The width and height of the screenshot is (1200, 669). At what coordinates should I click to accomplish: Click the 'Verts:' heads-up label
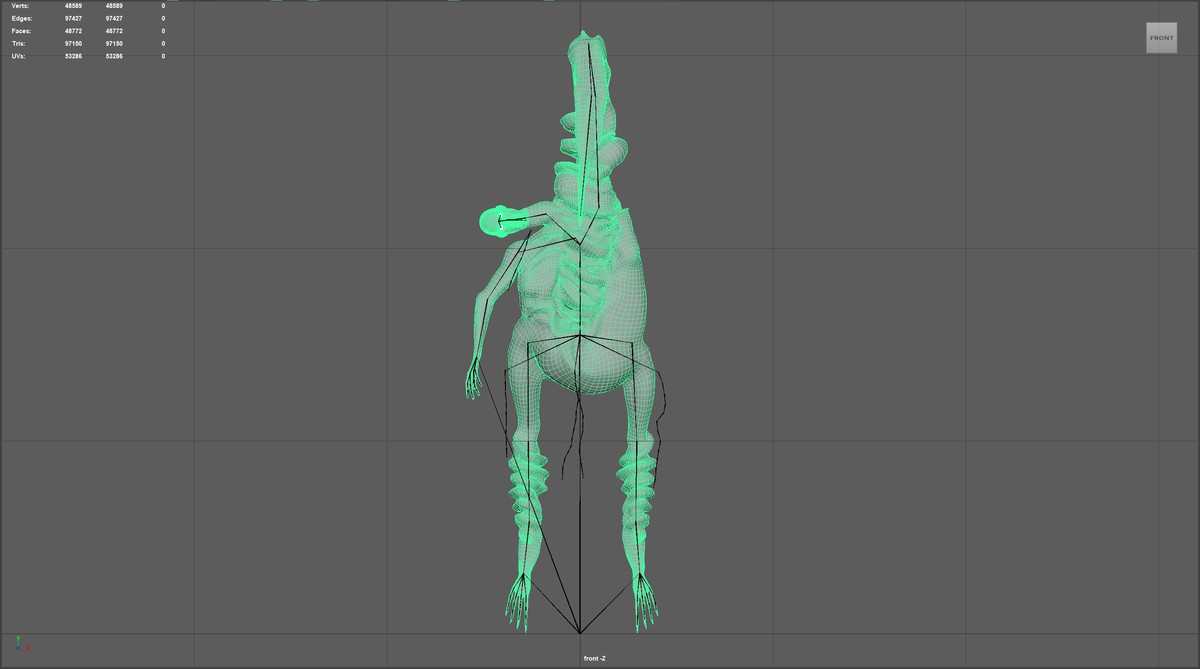coord(21,6)
